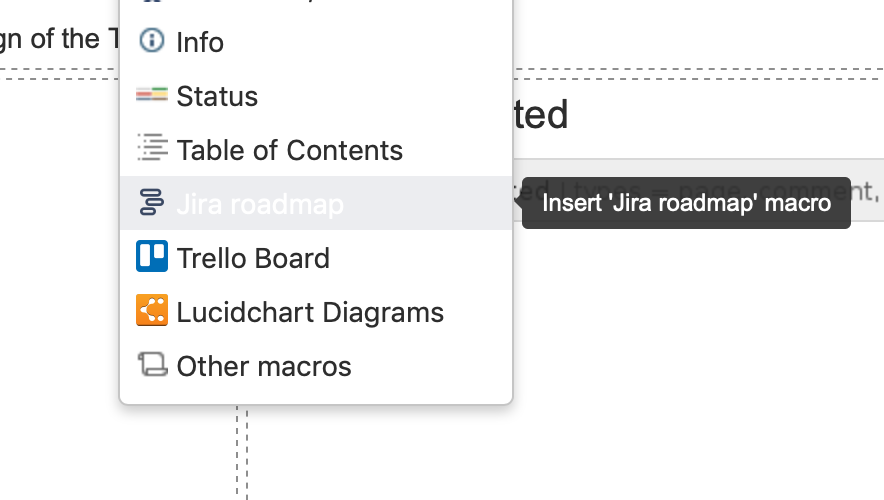Click the Jira roadmap icon
Viewport: 884px width, 500px height.
click(x=152, y=202)
